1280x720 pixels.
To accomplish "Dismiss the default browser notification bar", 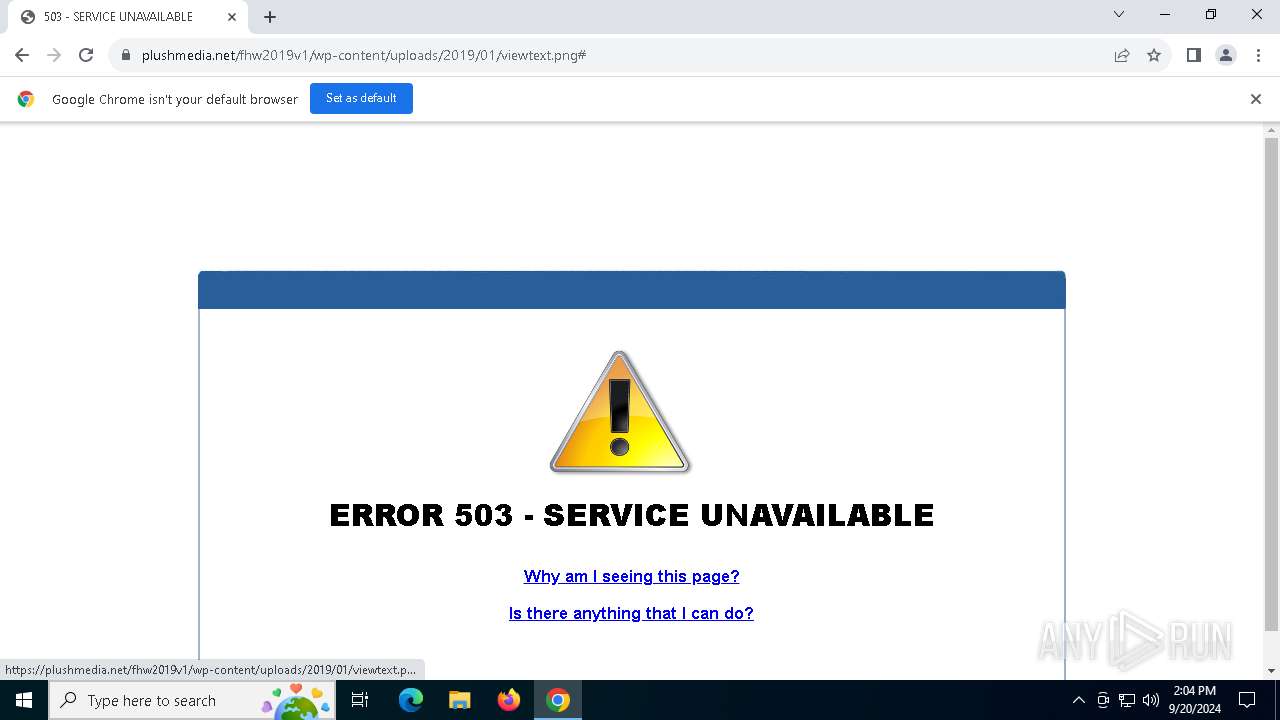I will click(1256, 99).
